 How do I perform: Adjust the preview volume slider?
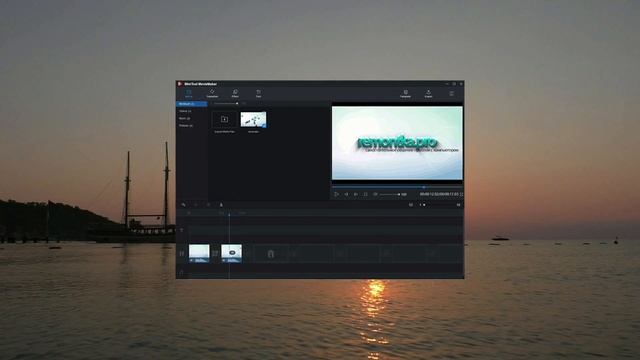click(390, 194)
